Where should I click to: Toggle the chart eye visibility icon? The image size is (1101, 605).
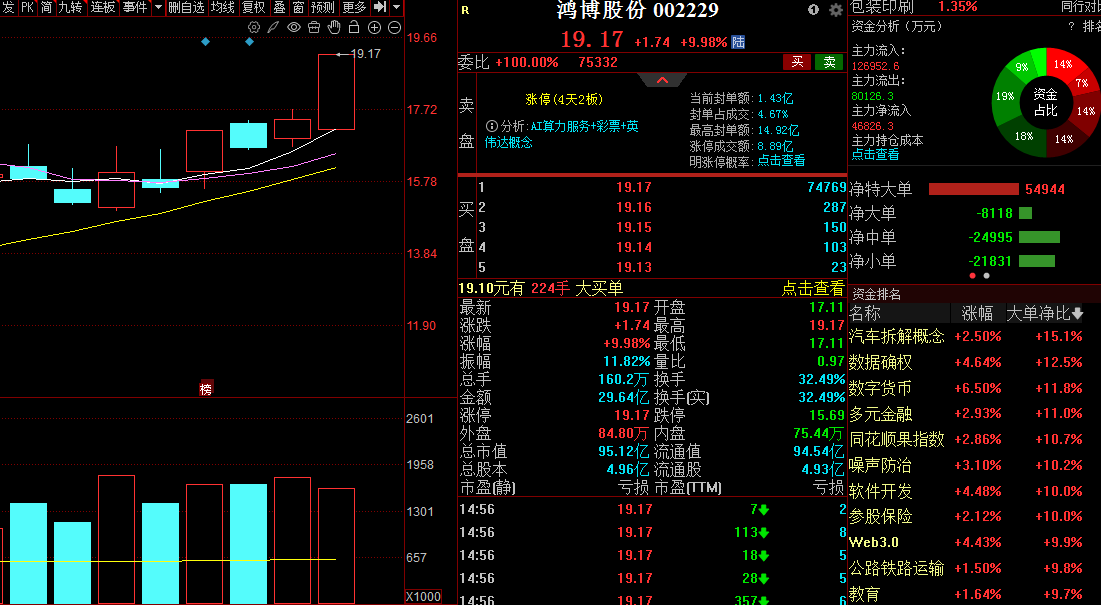click(x=294, y=27)
